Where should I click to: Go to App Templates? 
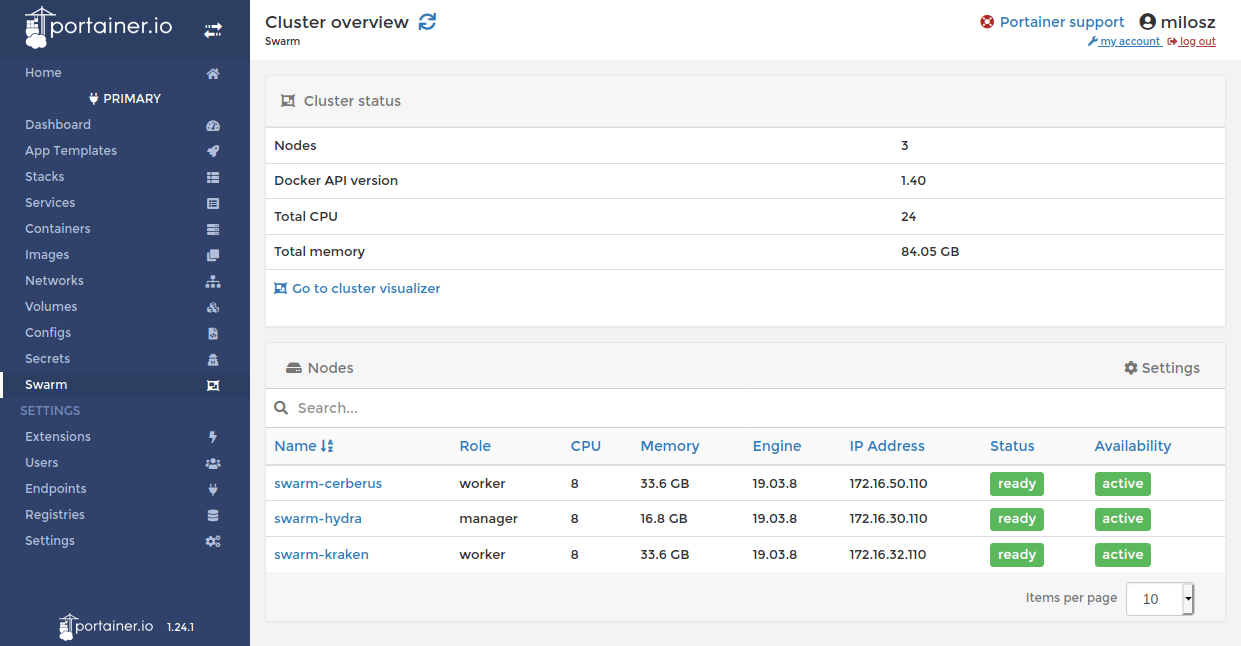click(x=71, y=151)
